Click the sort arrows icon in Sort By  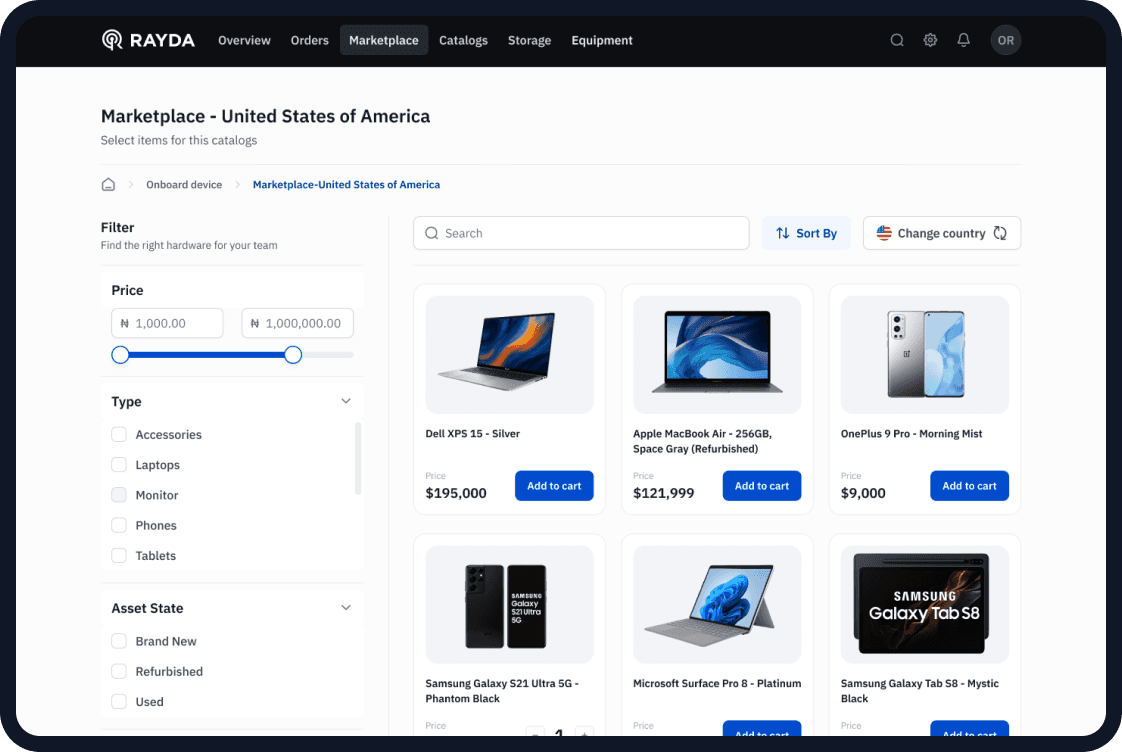[x=783, y=233]
